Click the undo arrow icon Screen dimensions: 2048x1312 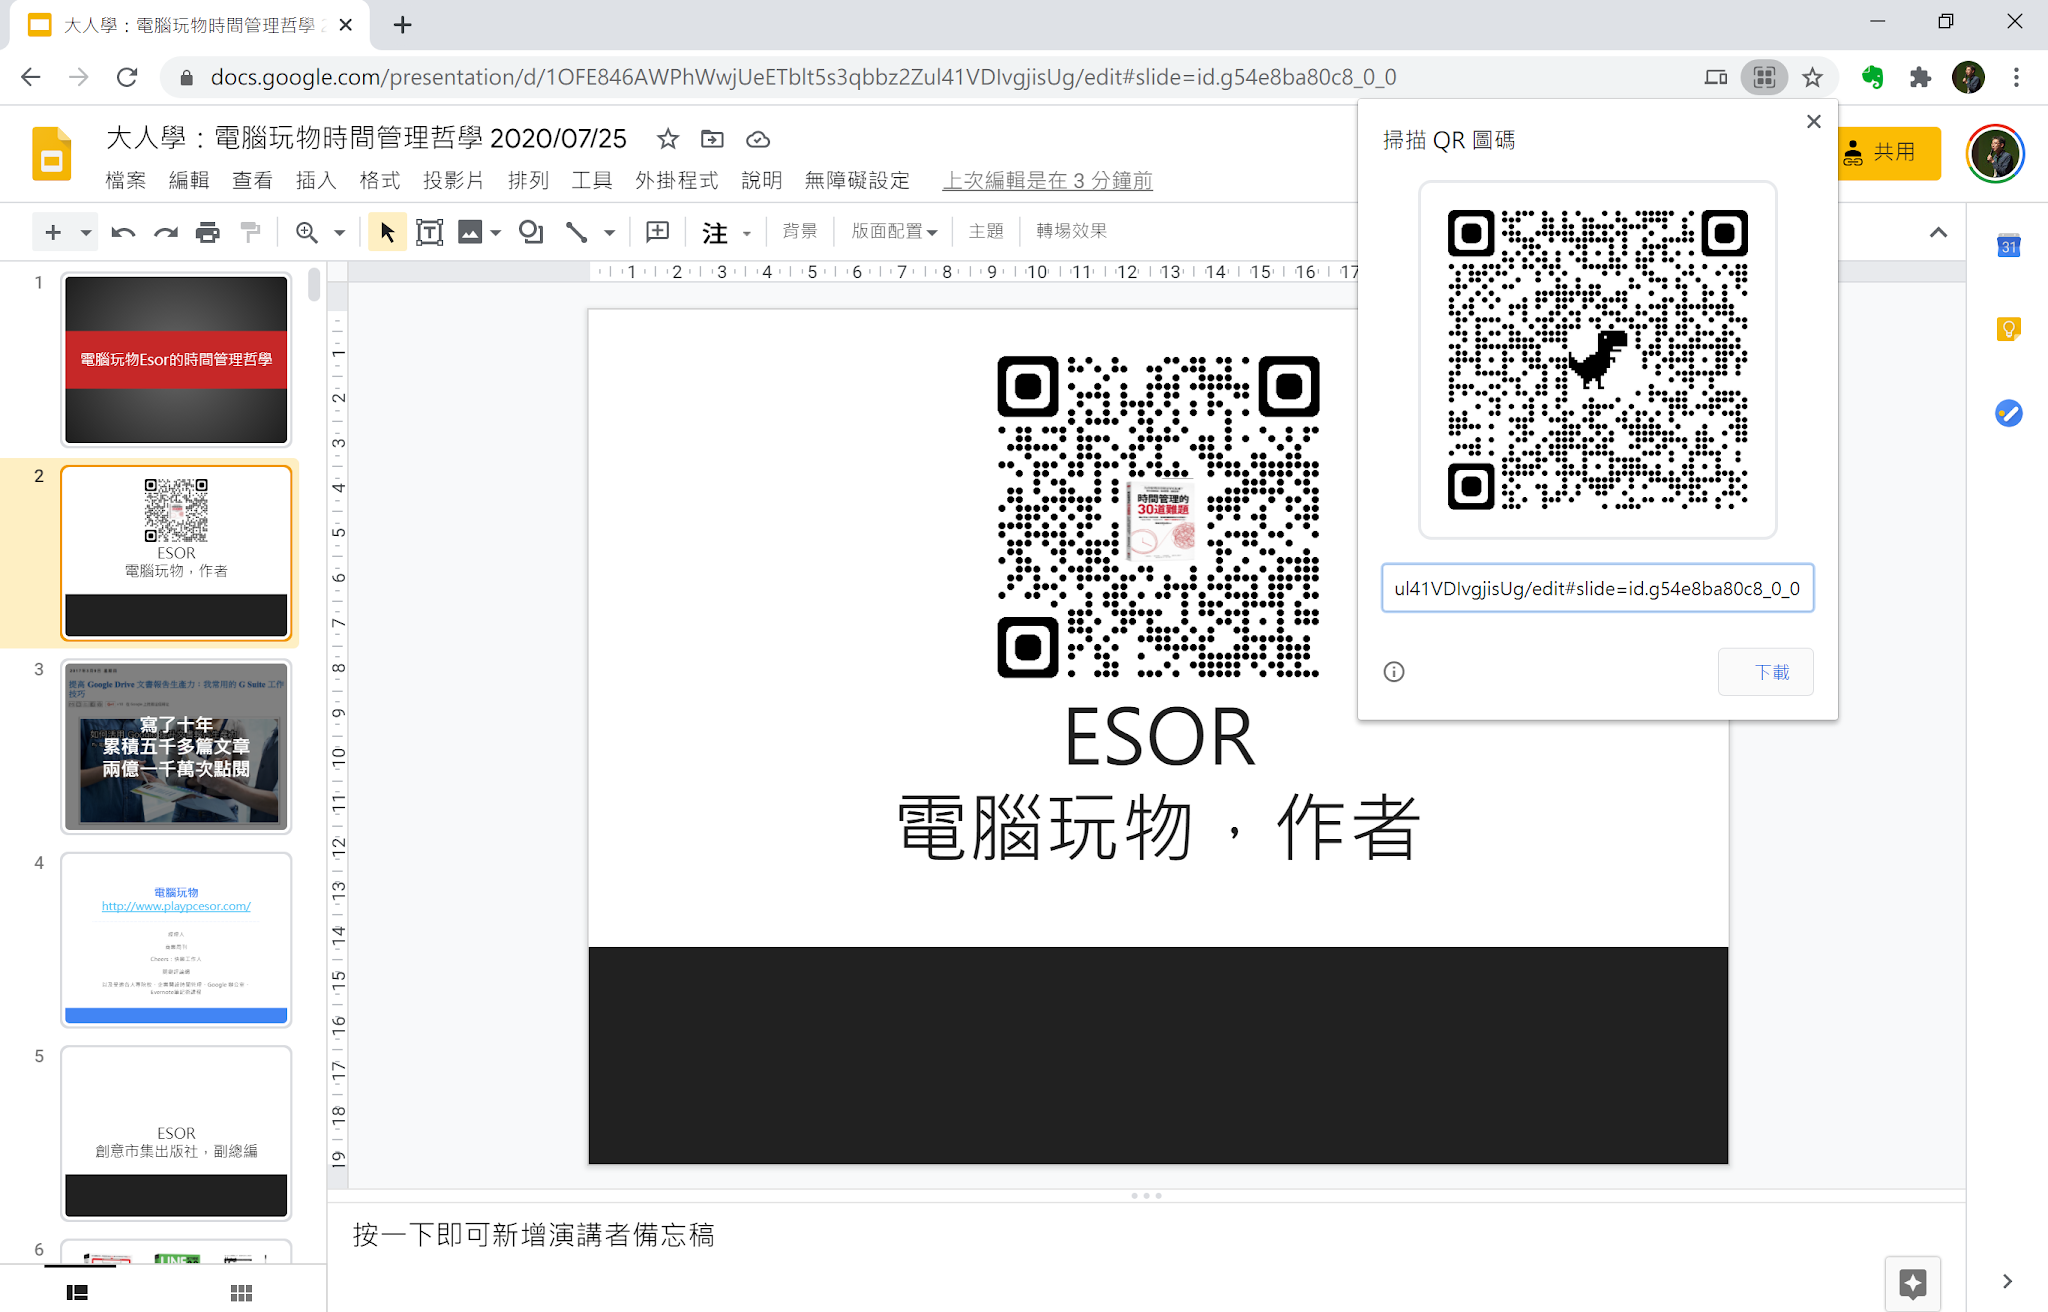click(x=123, y=232)
